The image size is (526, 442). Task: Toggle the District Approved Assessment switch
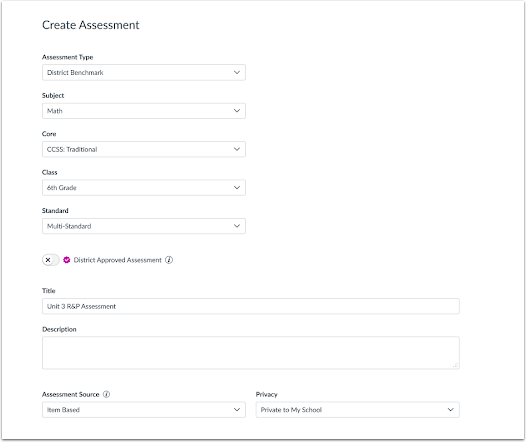coord(51,260)
